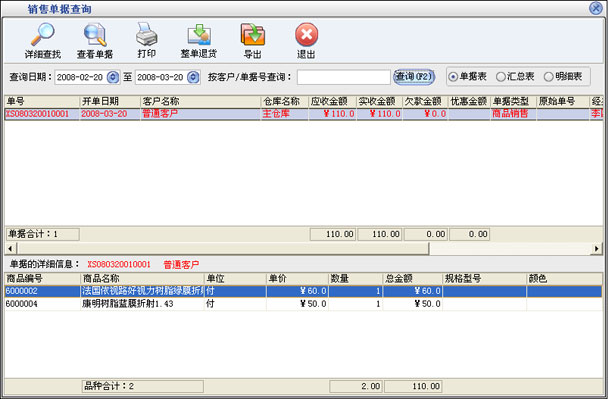This screenshot has width=612, height=399.
Task: Click the 数量 column header
Action: (x=356, y=279)
